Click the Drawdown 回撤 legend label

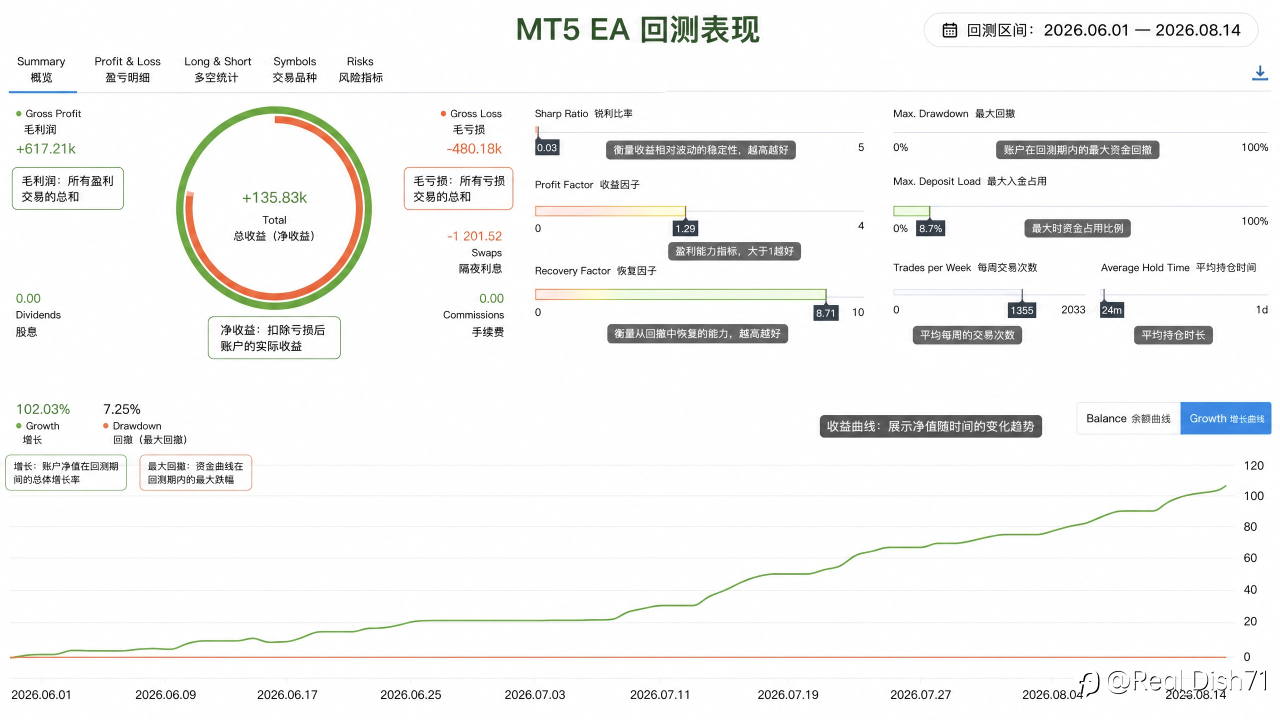tap(145, 433)
